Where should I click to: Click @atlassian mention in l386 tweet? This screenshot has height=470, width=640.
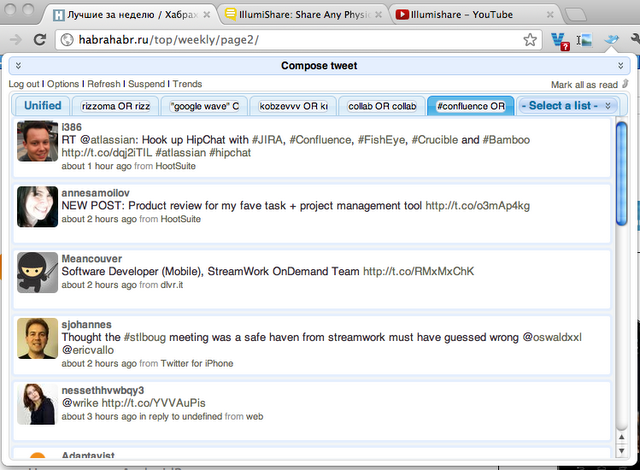108,140
